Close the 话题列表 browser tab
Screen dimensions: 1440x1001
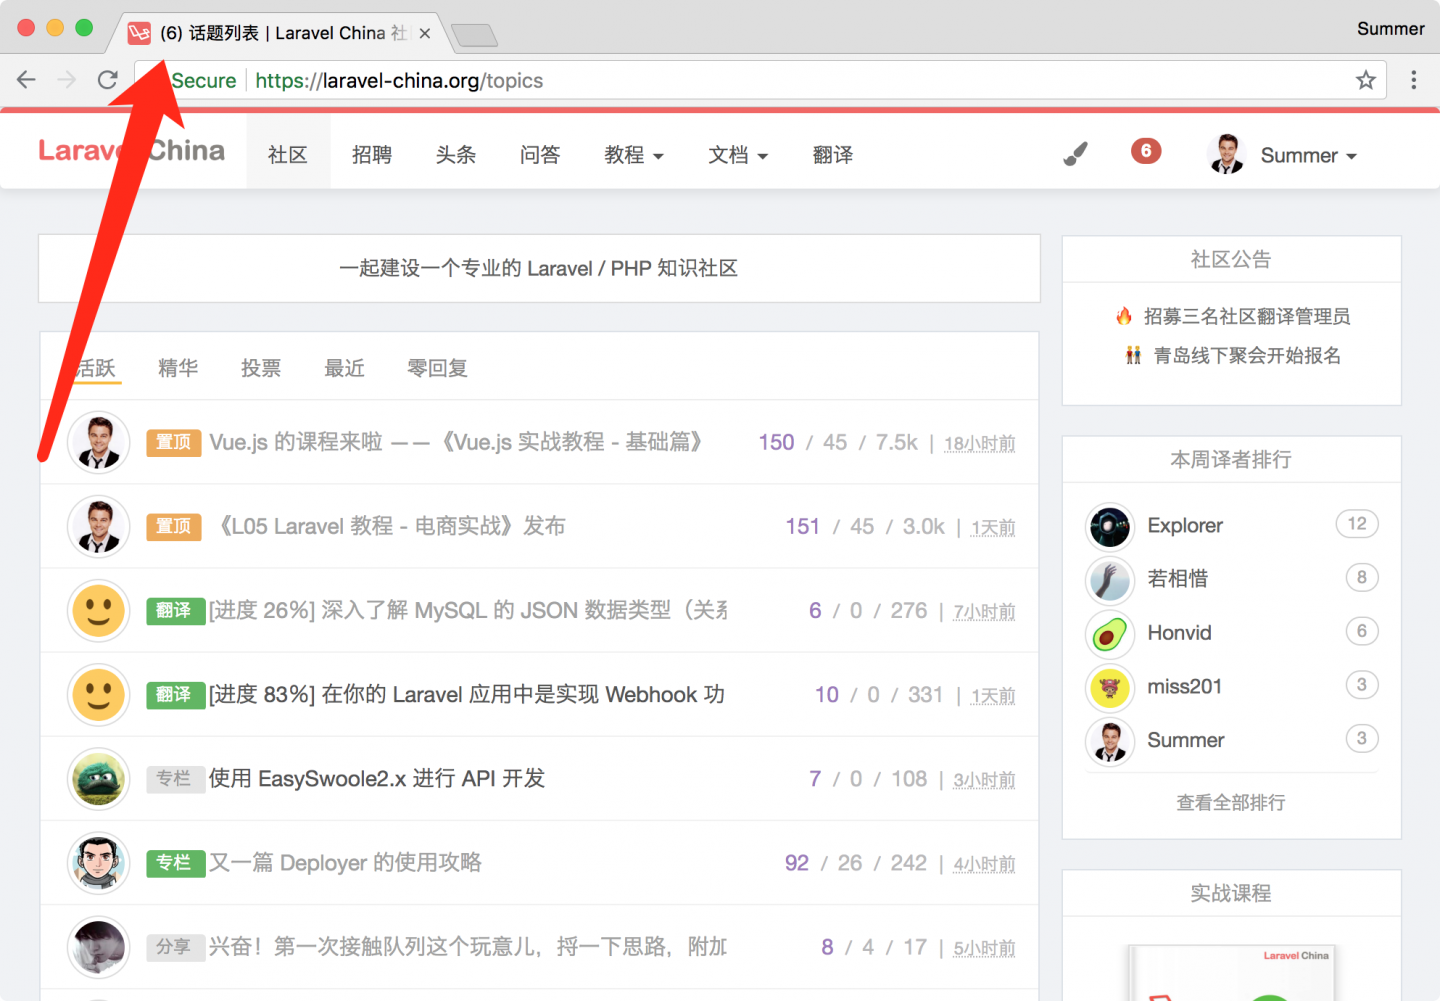pyautogui.click(x=425, y=33)
